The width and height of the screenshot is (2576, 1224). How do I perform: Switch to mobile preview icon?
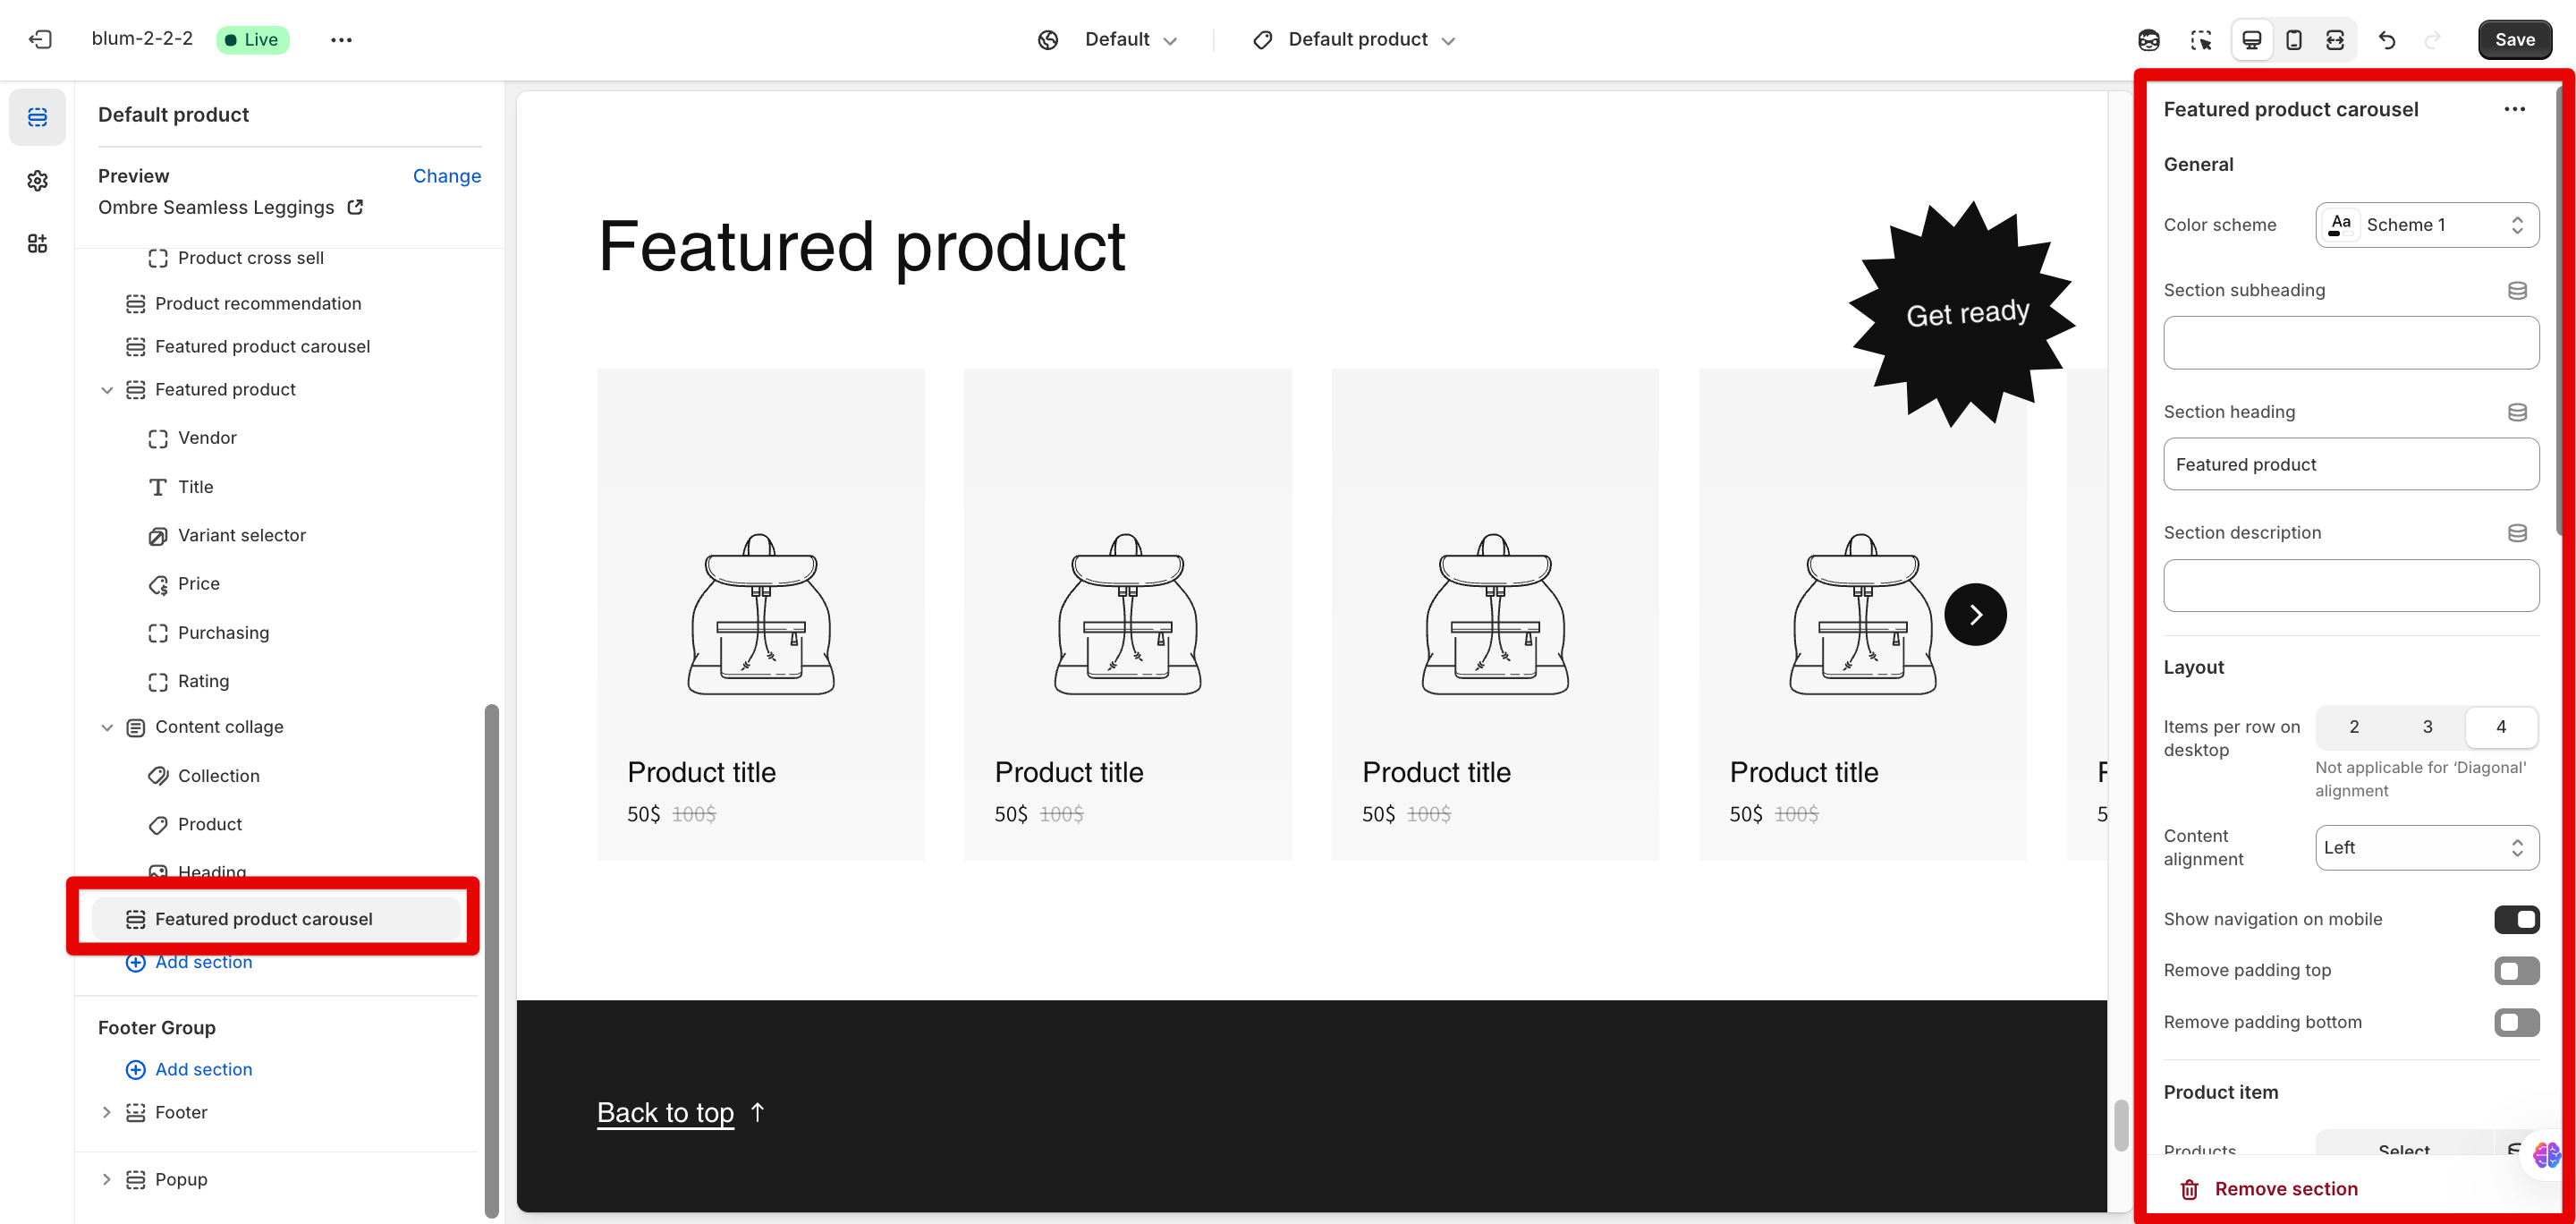pos(2293,40)
